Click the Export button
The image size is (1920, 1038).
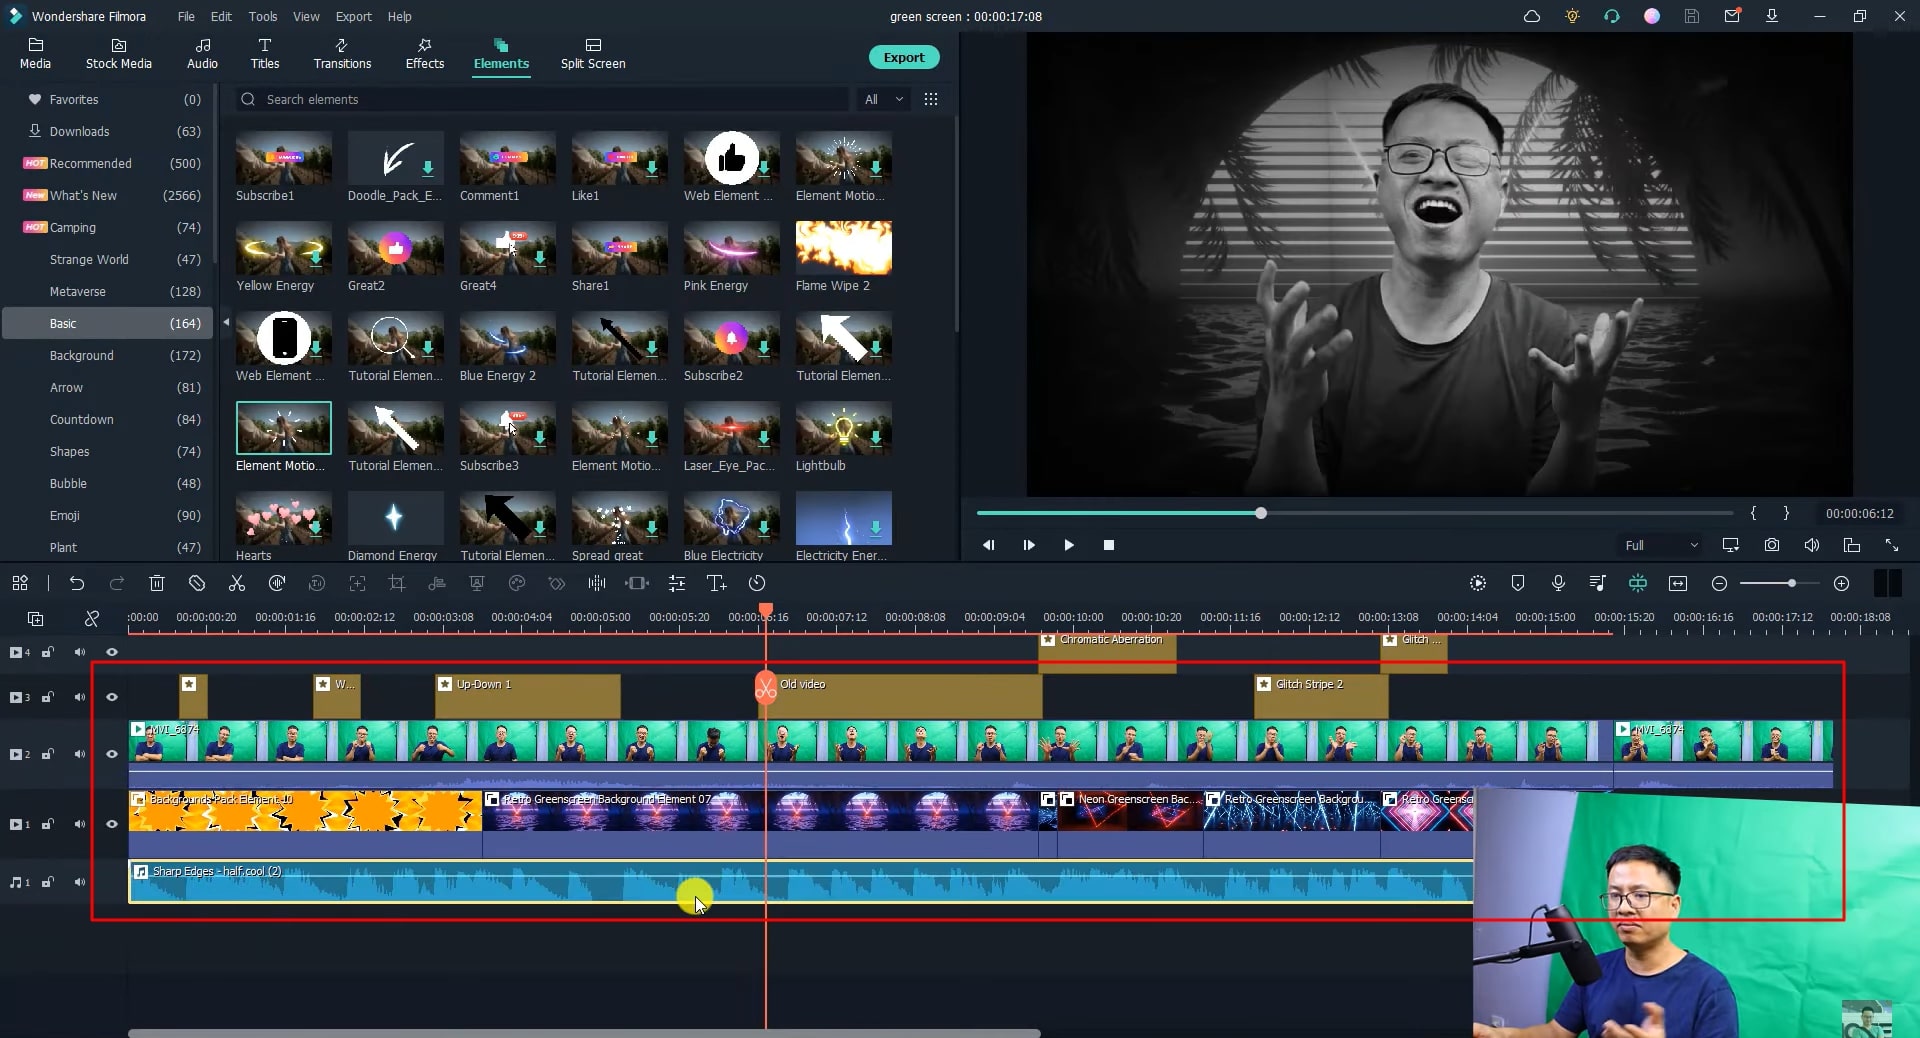click(x=903, y=57)
